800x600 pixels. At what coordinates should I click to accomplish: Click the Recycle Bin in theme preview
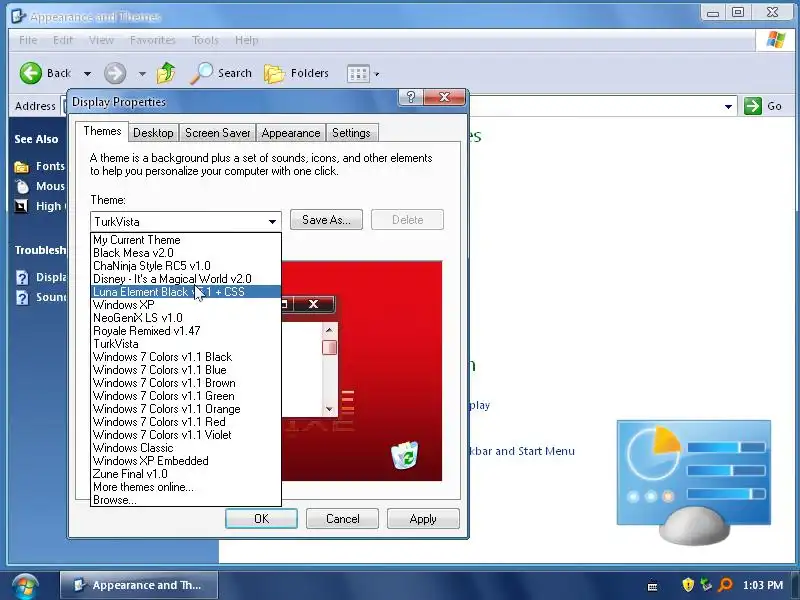405,455
